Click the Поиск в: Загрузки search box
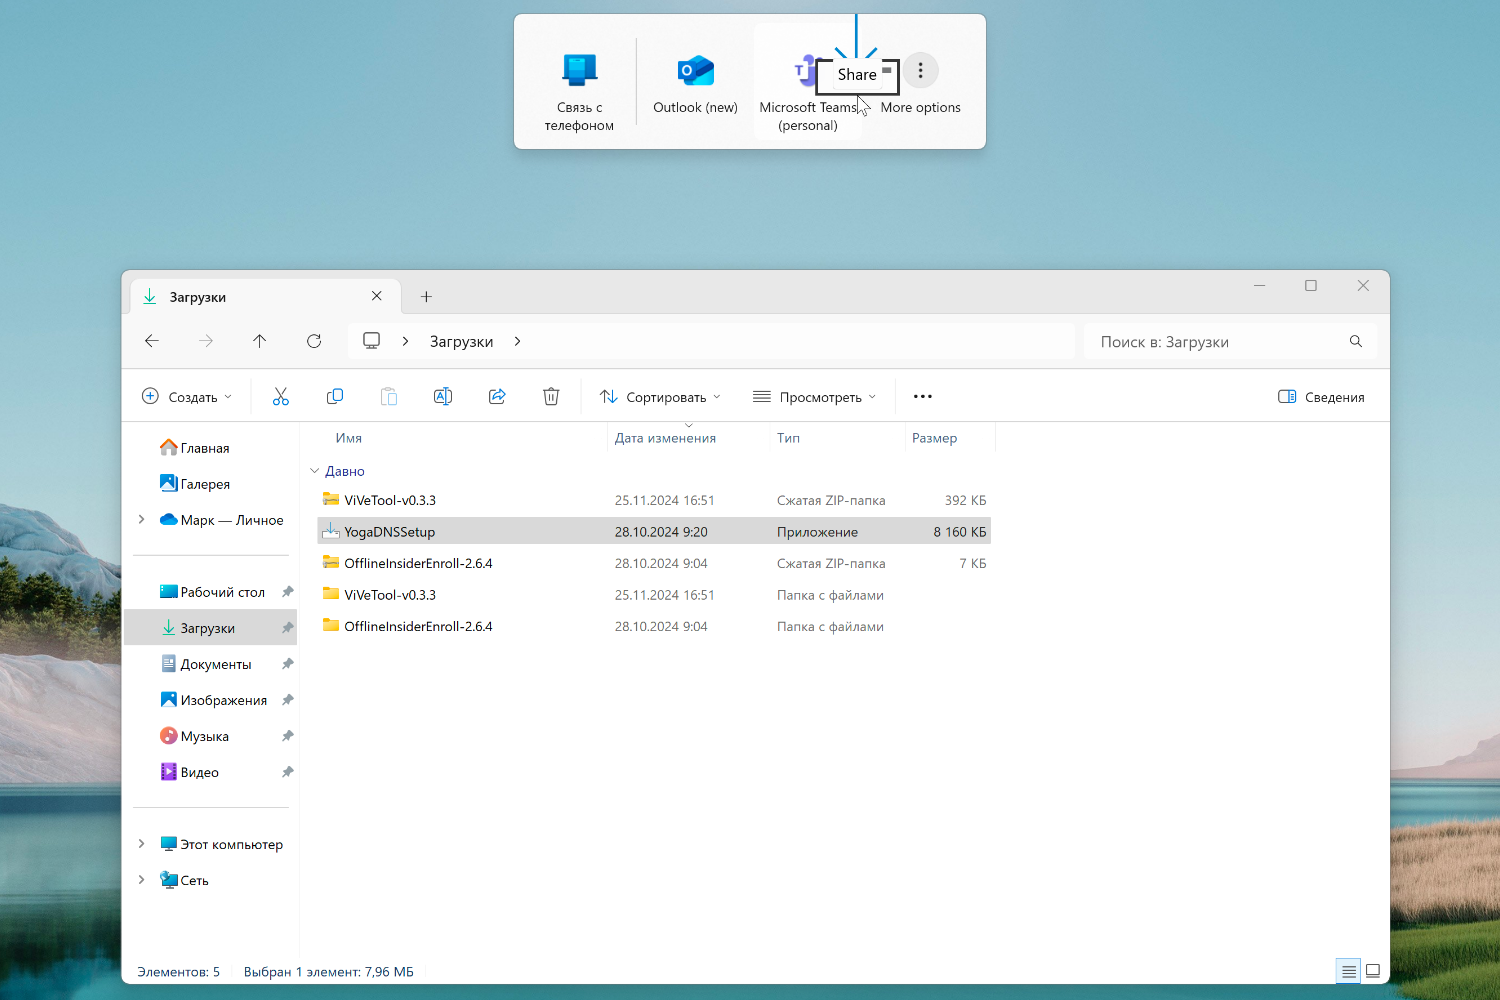The width and height of the screenshot is (1500, 1000). coord(1220,342)
